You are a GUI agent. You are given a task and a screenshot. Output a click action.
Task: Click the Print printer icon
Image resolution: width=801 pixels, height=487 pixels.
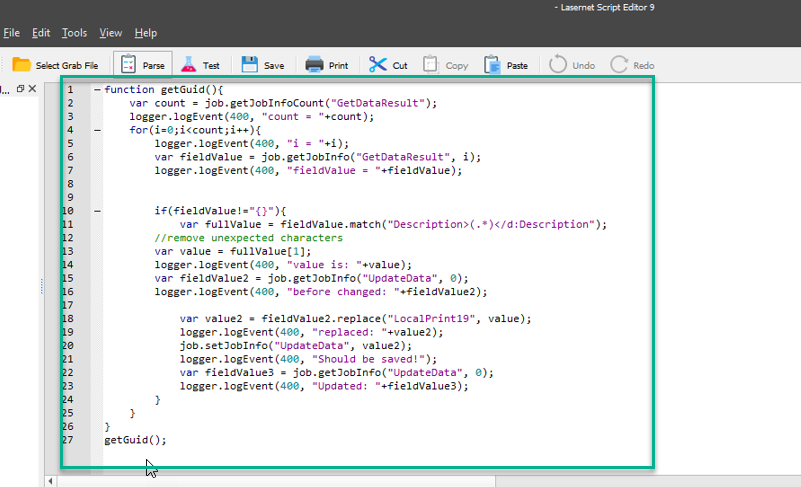pos(314,65)
